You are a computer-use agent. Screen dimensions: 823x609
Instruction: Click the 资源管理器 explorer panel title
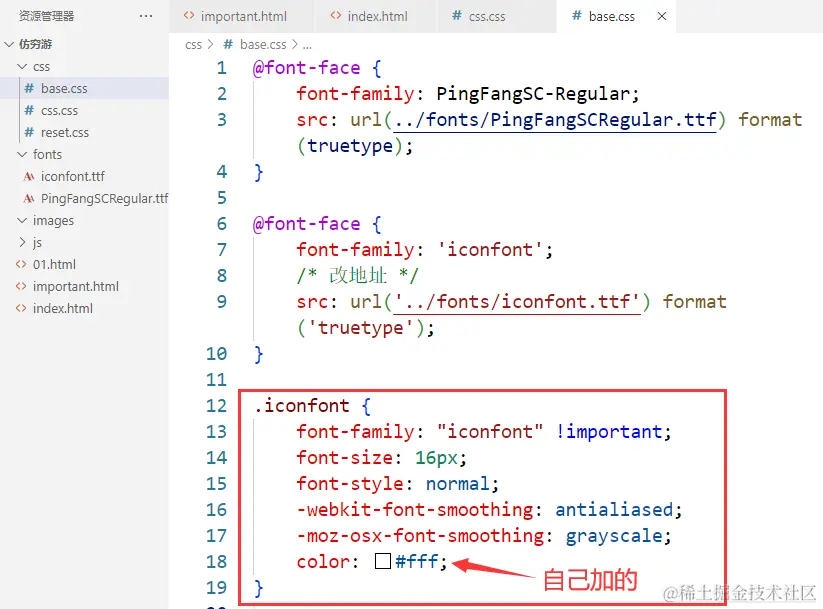tap(46, 16)
